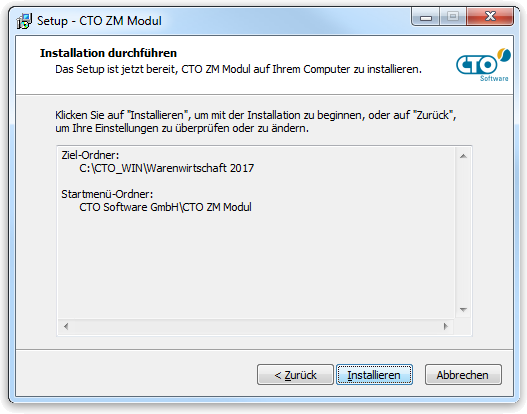The image size is (527, 414).
Task: Cancel setup with the Abbrechen button
Action: click(463, 374)
